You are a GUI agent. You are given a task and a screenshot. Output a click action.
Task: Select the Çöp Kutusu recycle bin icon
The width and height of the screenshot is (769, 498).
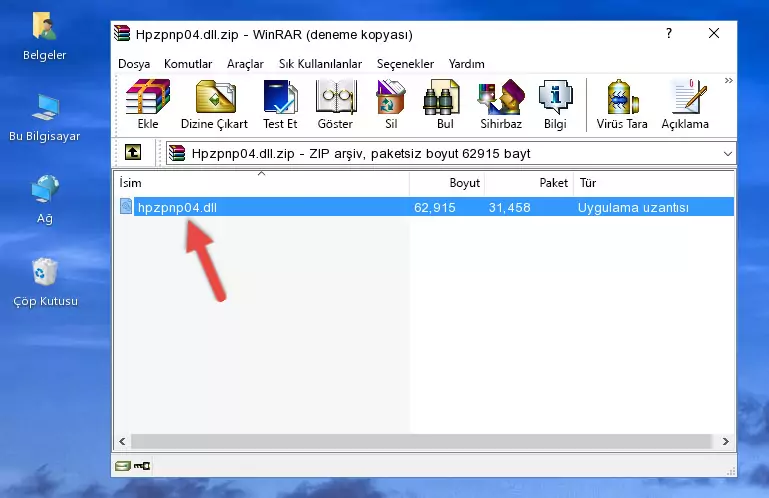(x=45, y=283)
